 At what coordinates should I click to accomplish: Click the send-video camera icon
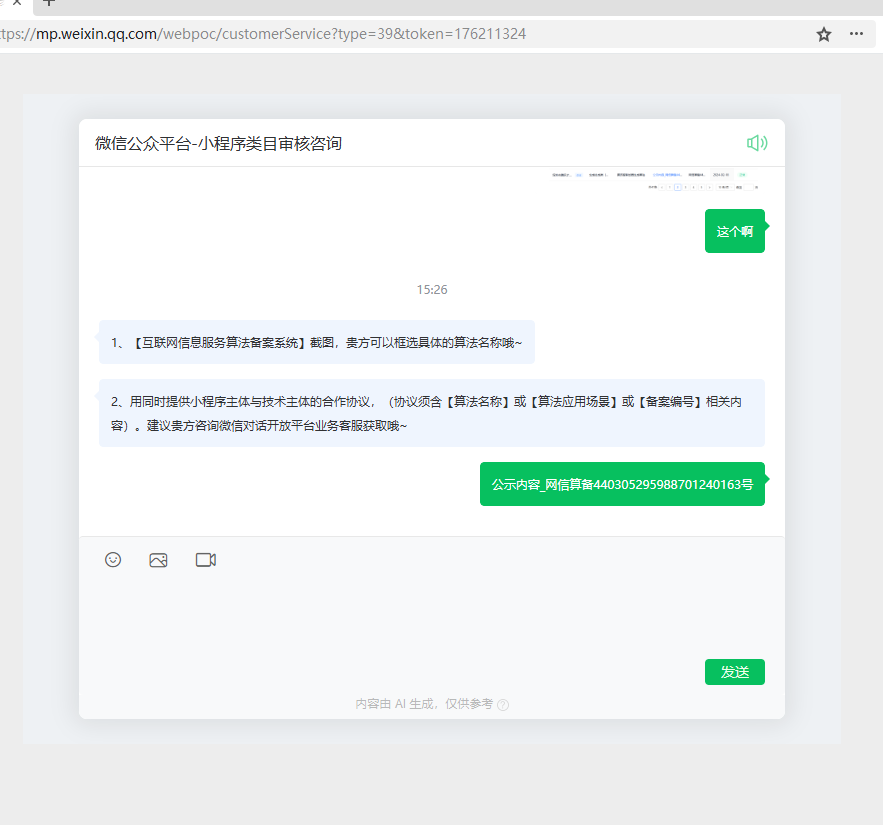pos(206,560)
